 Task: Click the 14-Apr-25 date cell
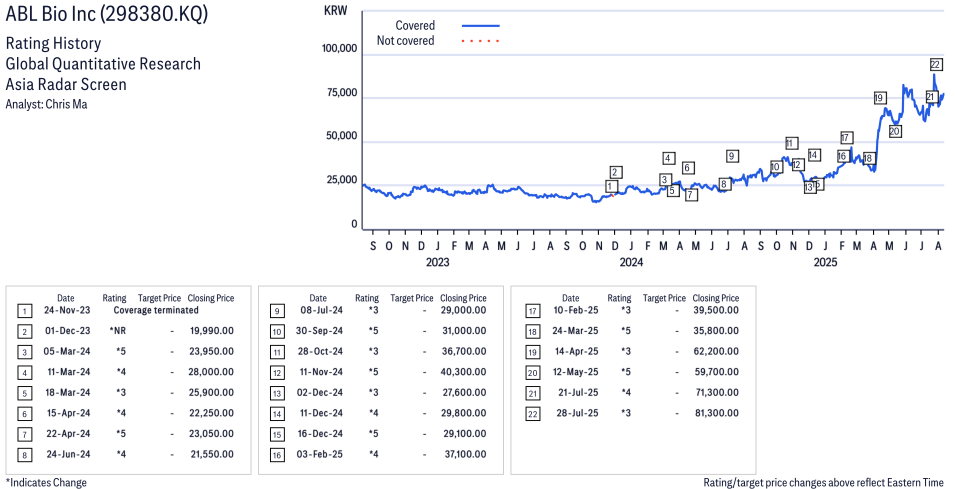576,351
